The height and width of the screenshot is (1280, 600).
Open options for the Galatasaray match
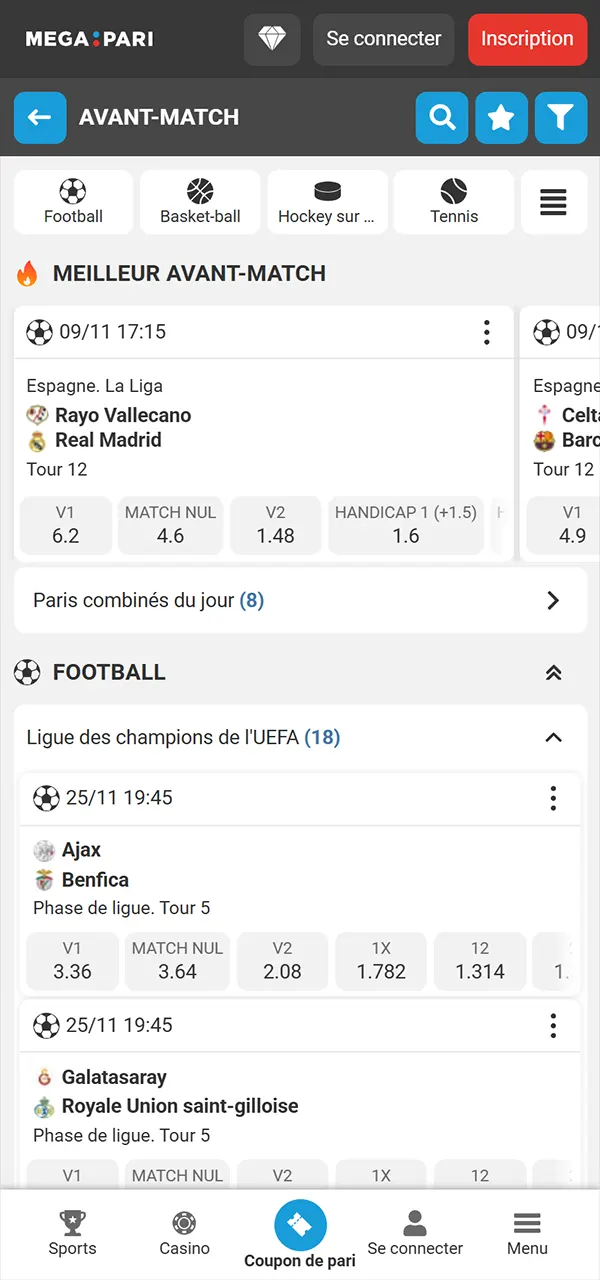pyautogui.click(x=553, y=1025)
